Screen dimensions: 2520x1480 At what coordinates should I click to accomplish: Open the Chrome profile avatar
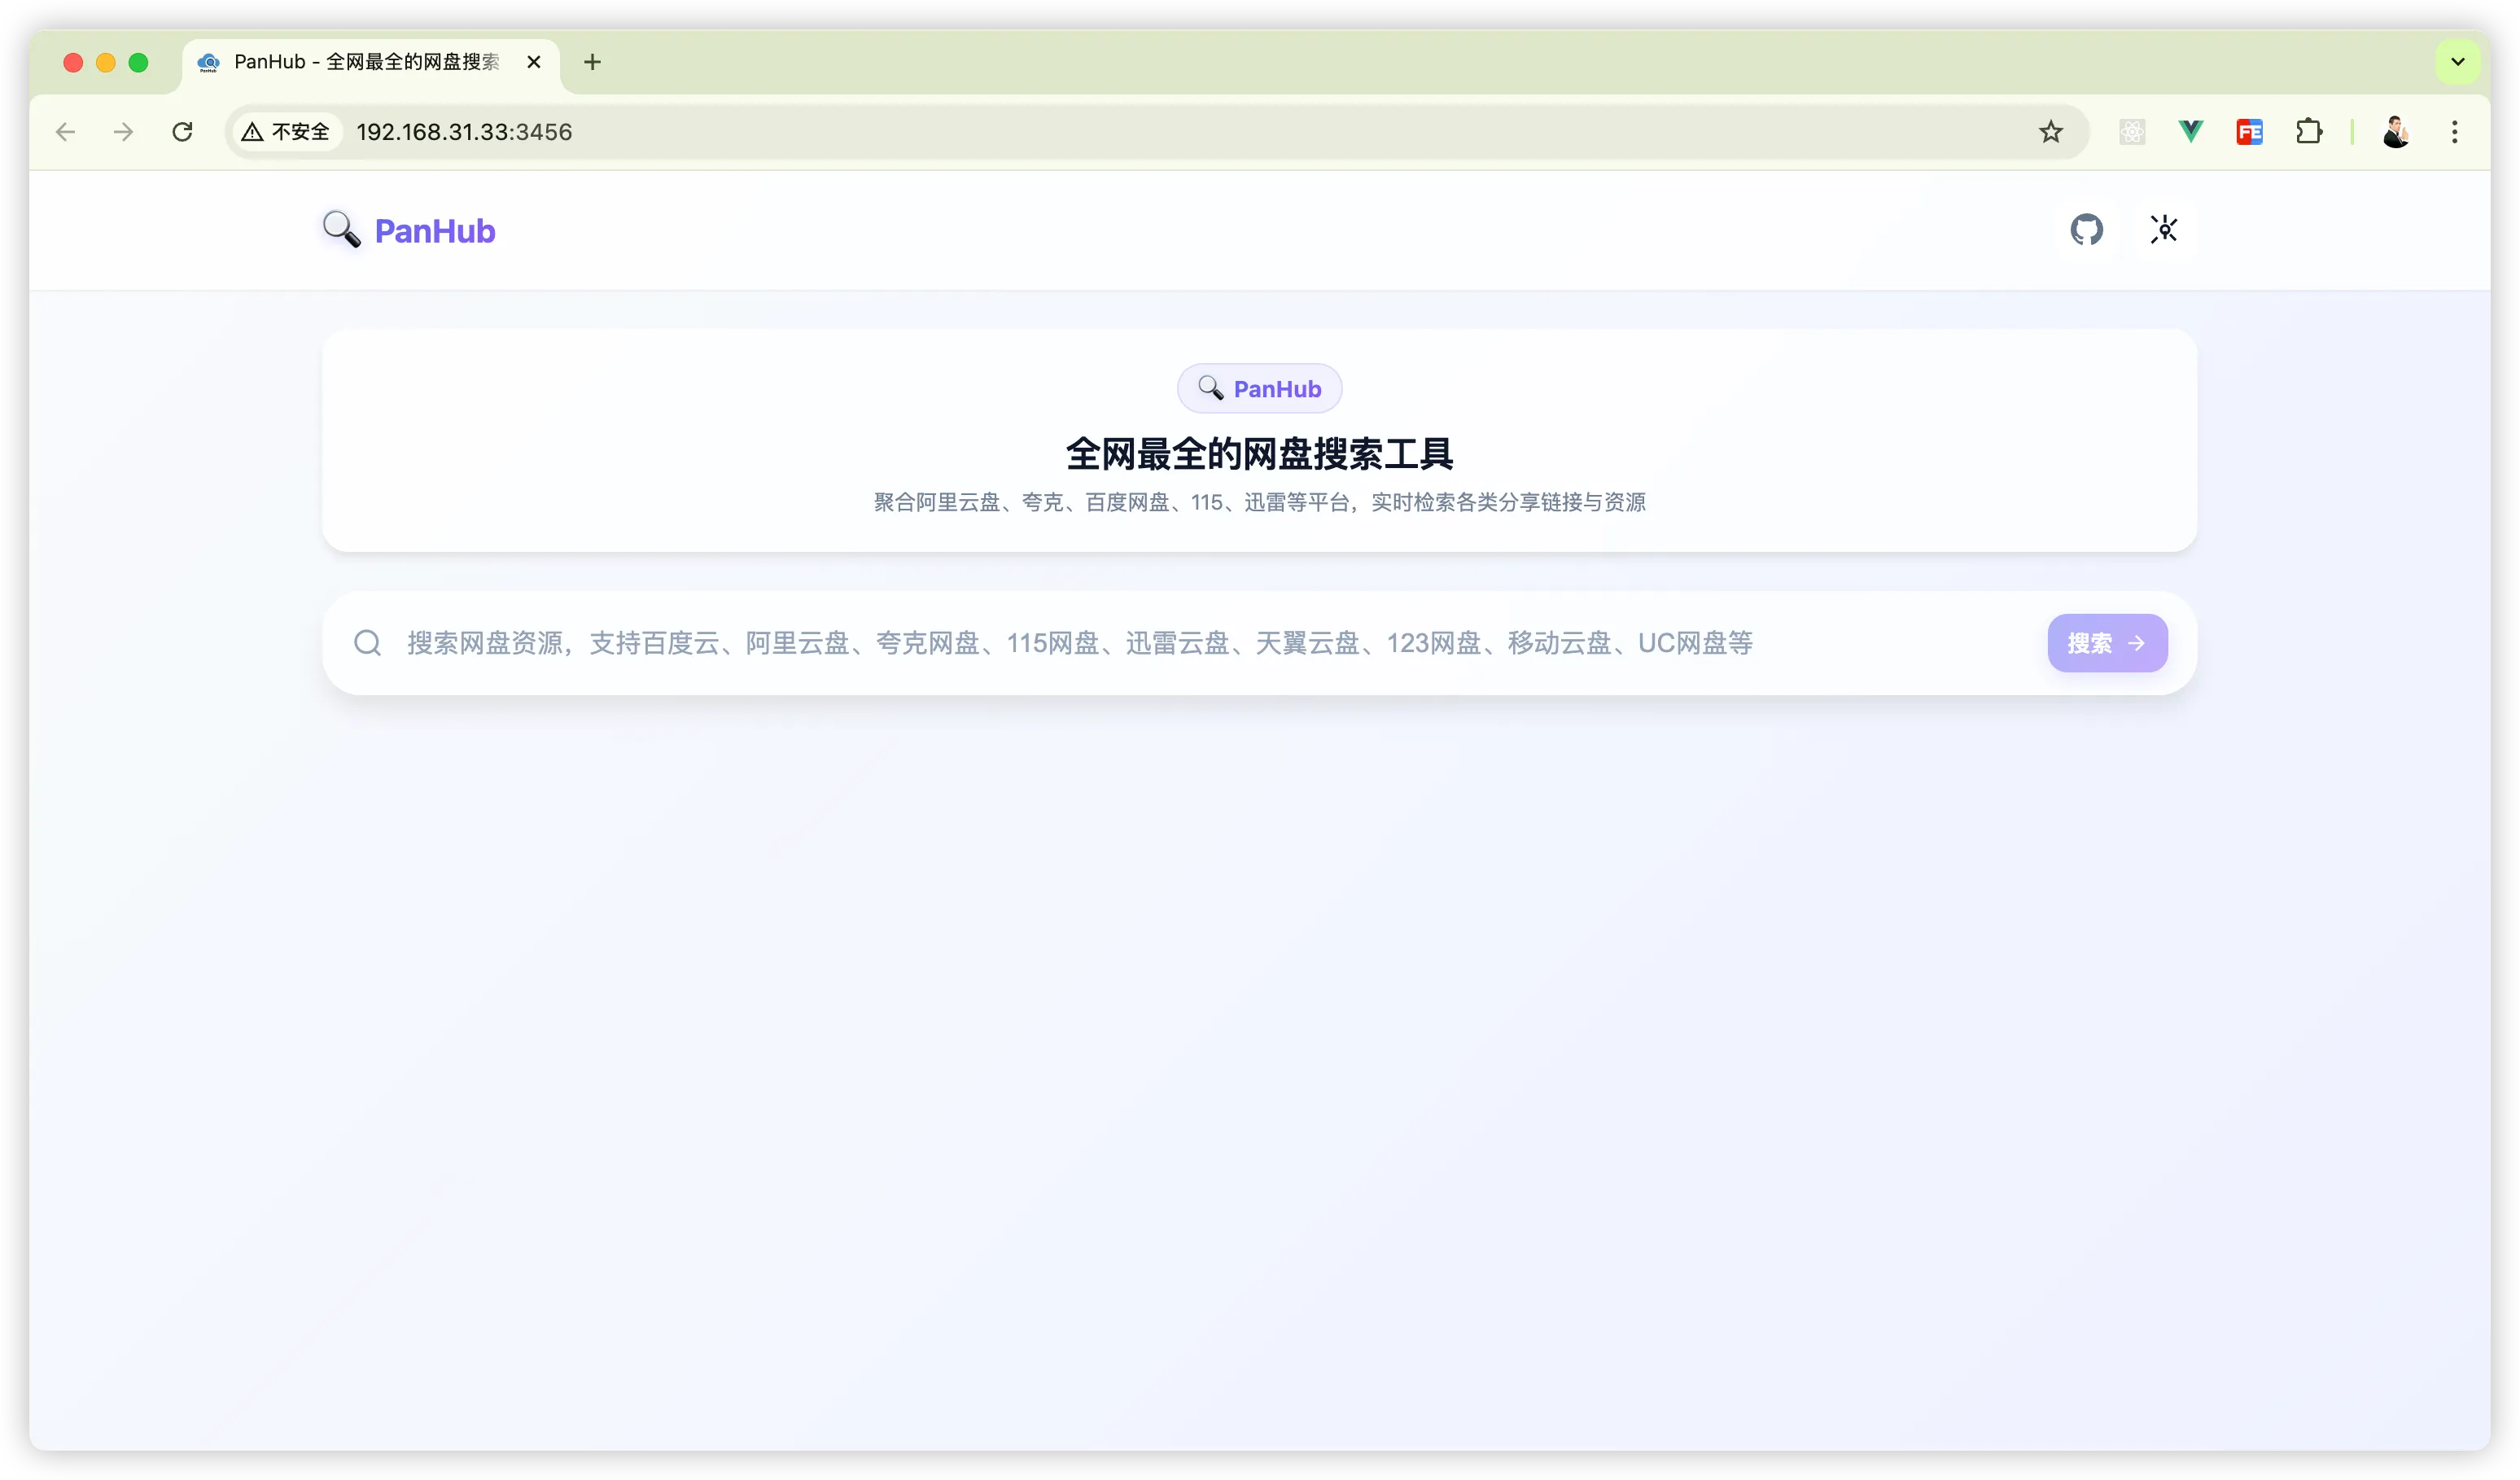[x=2396, y=132]
